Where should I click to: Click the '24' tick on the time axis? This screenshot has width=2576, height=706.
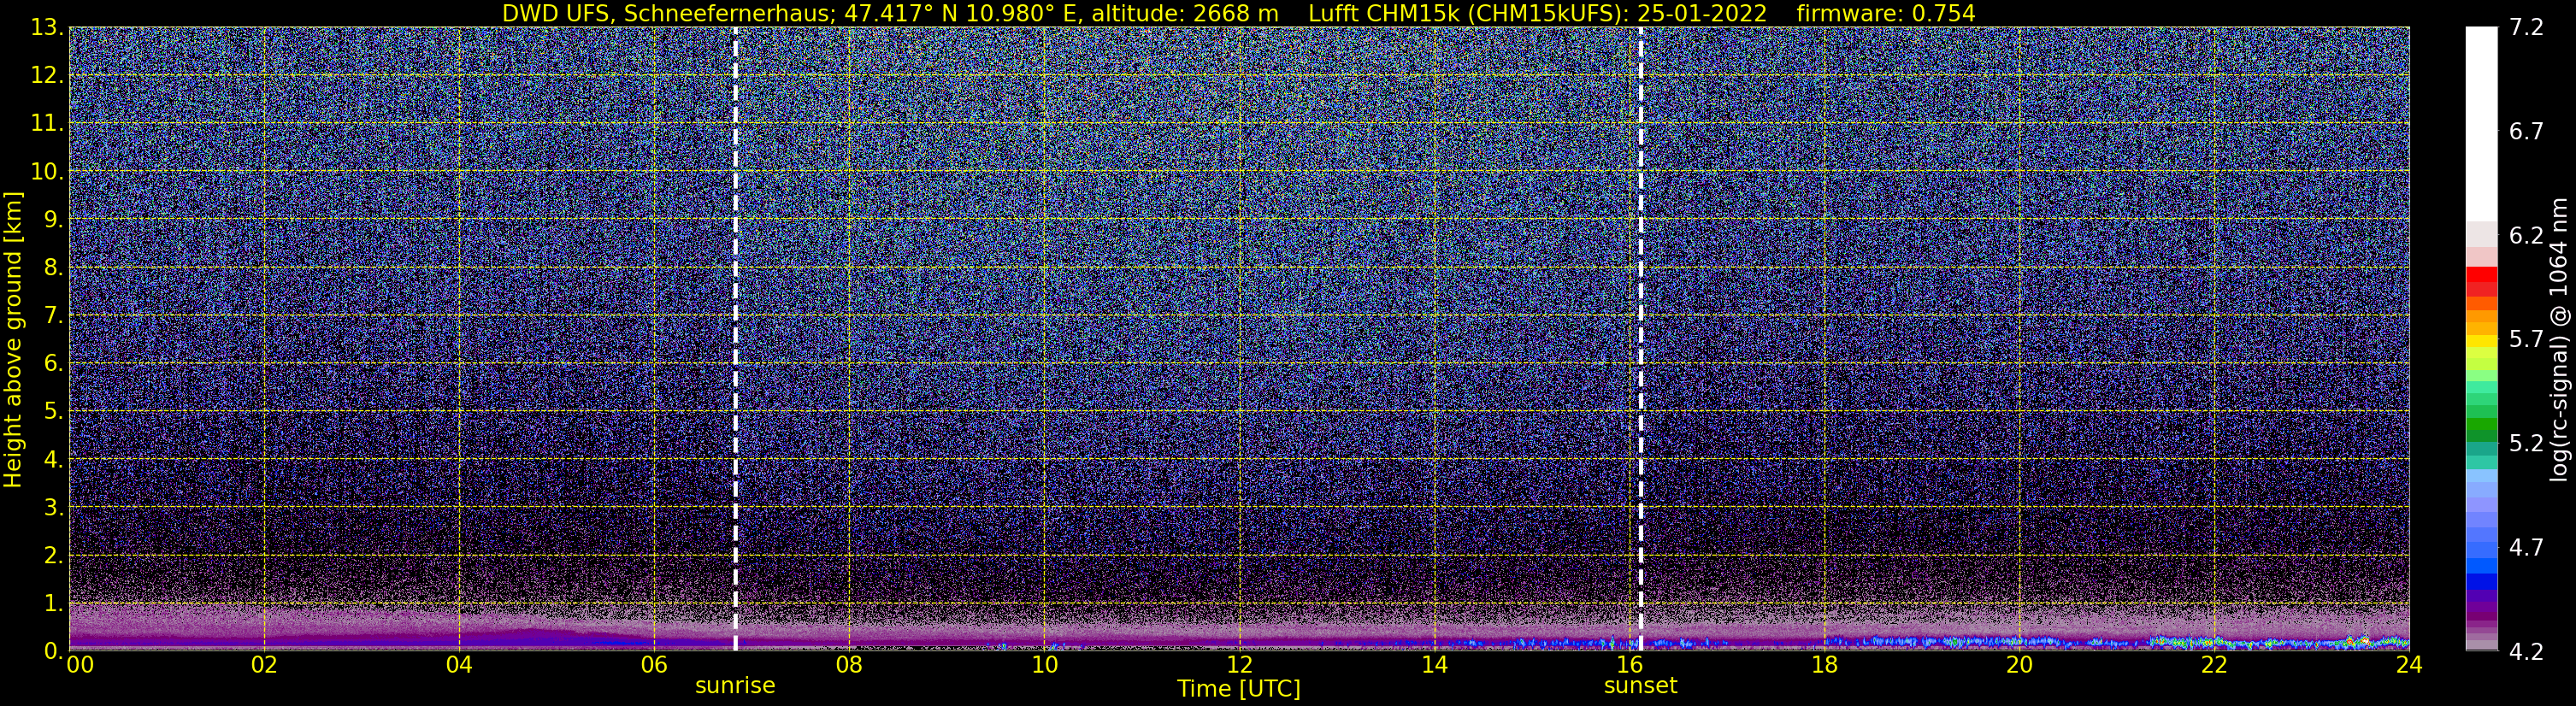pyautogui.click(x=2409, y=666)
